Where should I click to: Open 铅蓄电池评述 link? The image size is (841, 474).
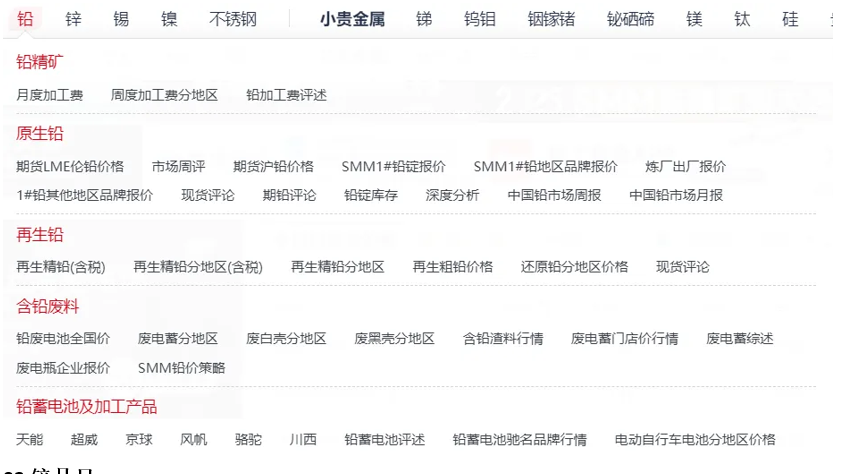[x=385, y=440]
